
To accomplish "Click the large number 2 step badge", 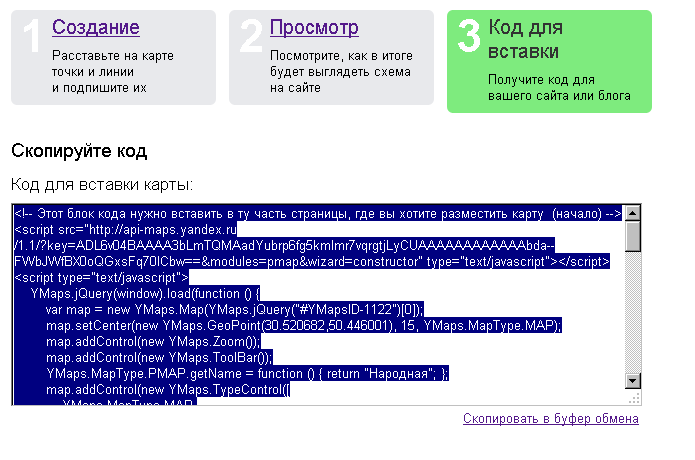I will 251,35.
